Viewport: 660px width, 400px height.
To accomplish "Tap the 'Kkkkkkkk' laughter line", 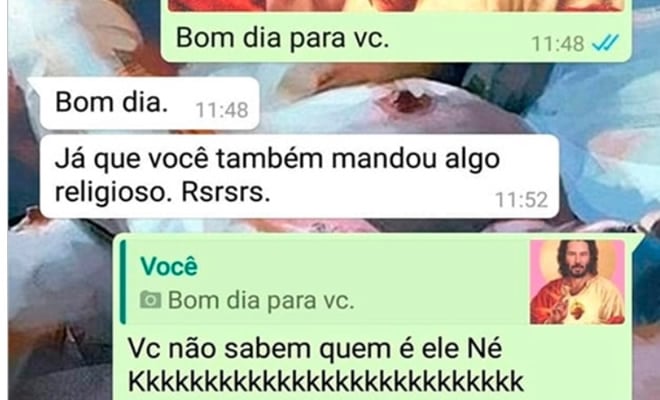I will point(325,381).
